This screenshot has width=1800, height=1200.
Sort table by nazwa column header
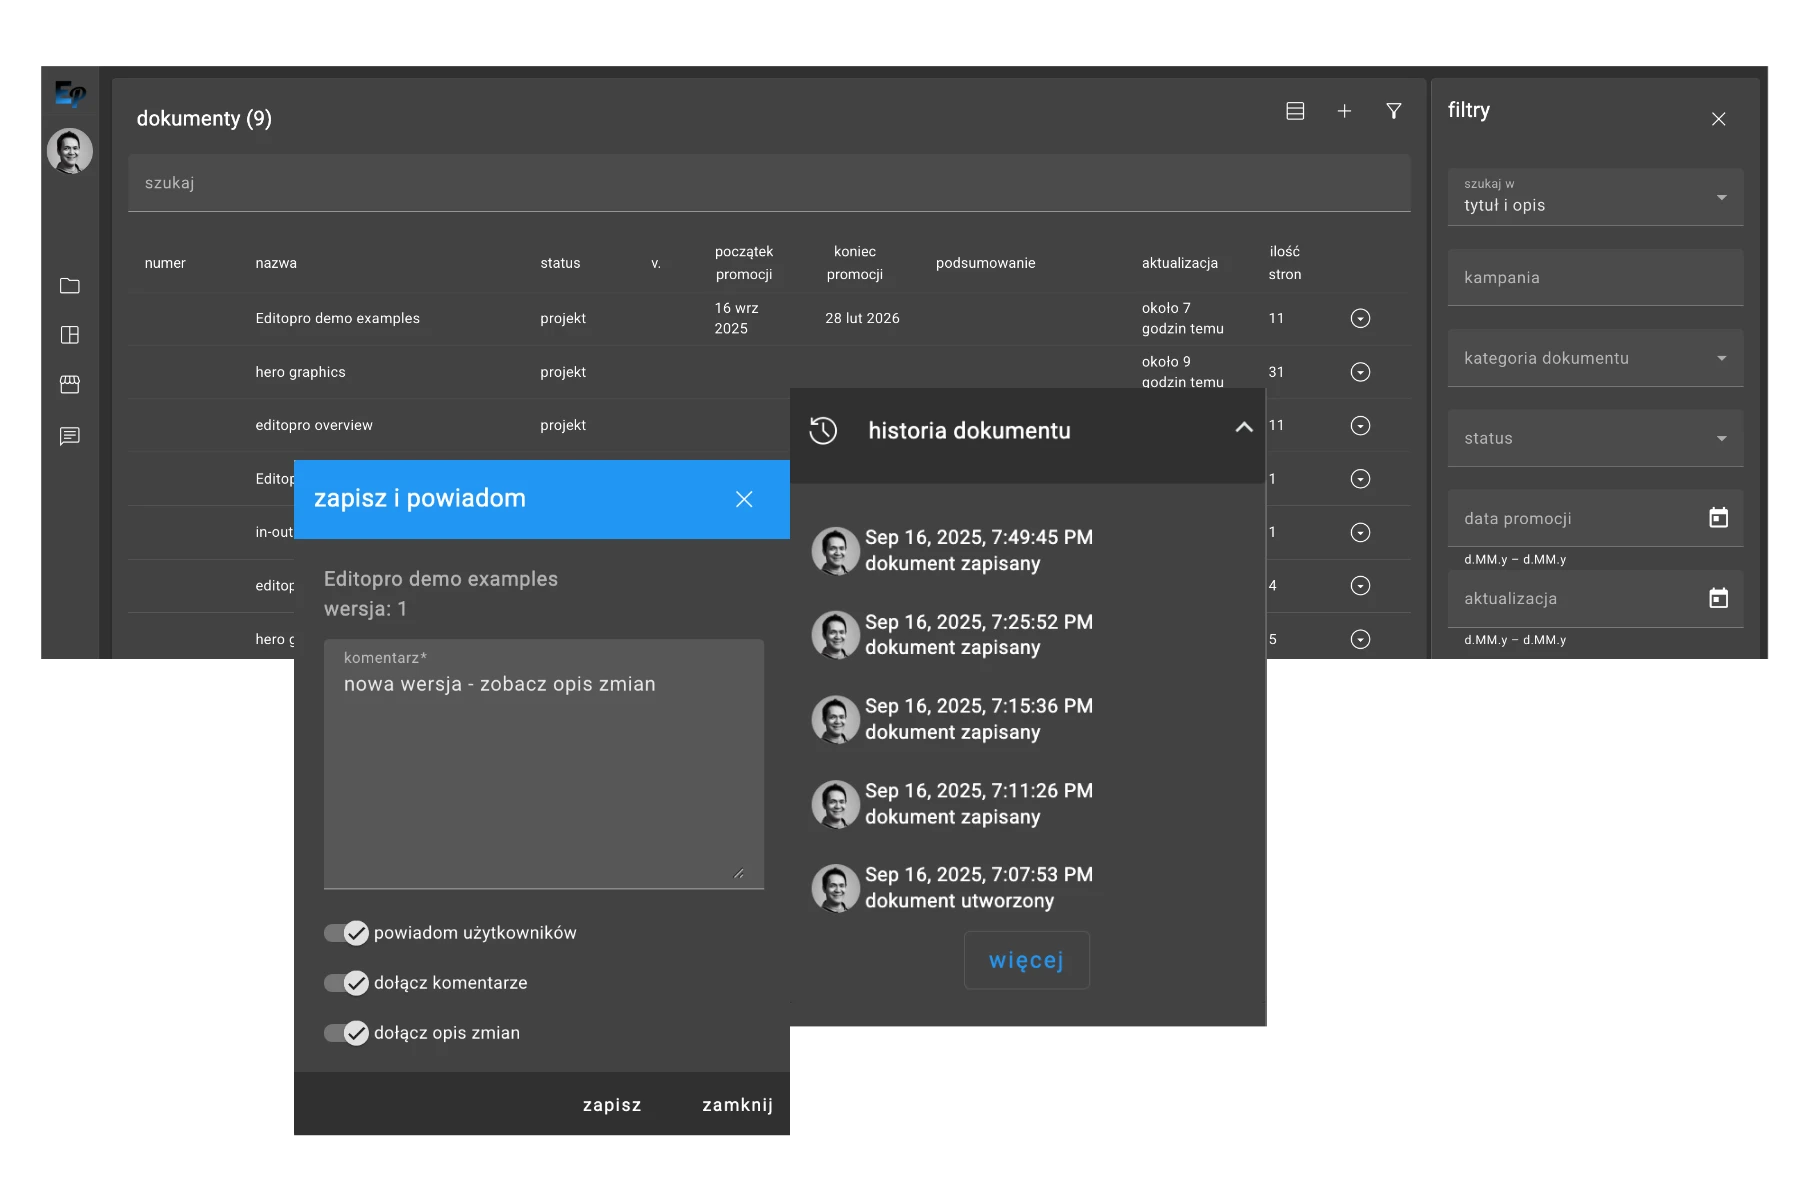pyautogui.click(x=276, y=263)
